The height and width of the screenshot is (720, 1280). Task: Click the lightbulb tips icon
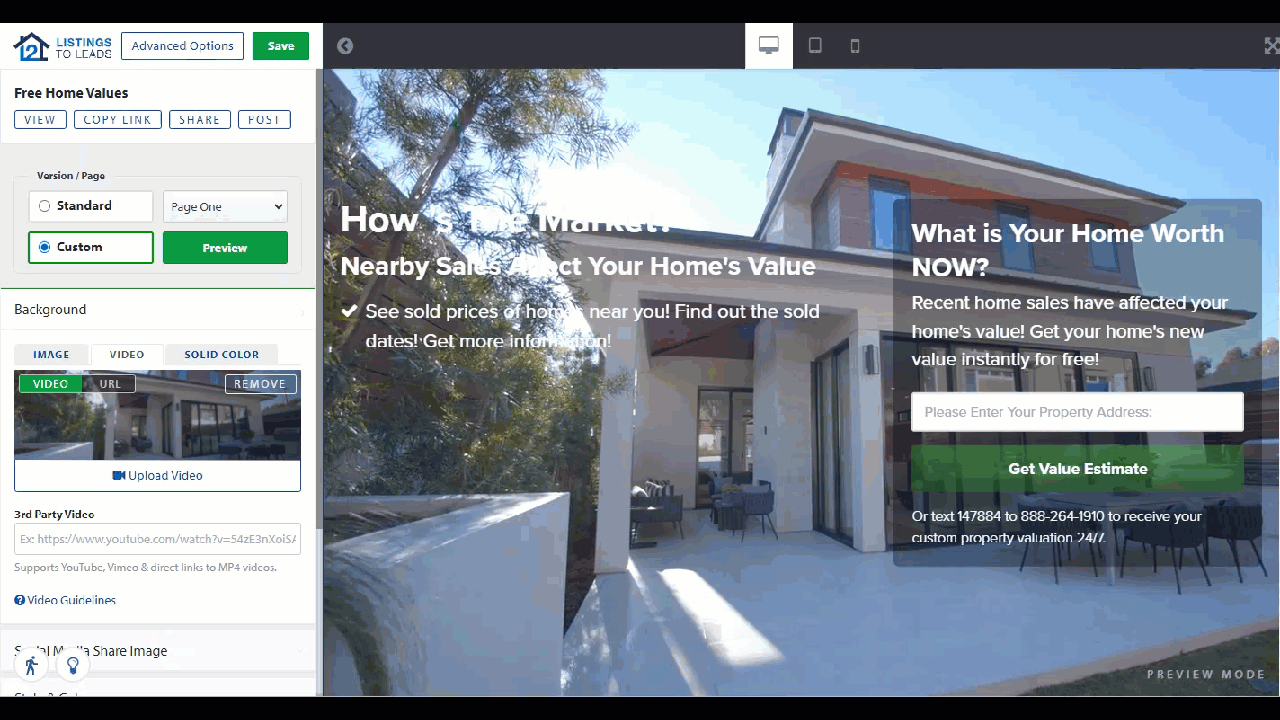point(72,666)
